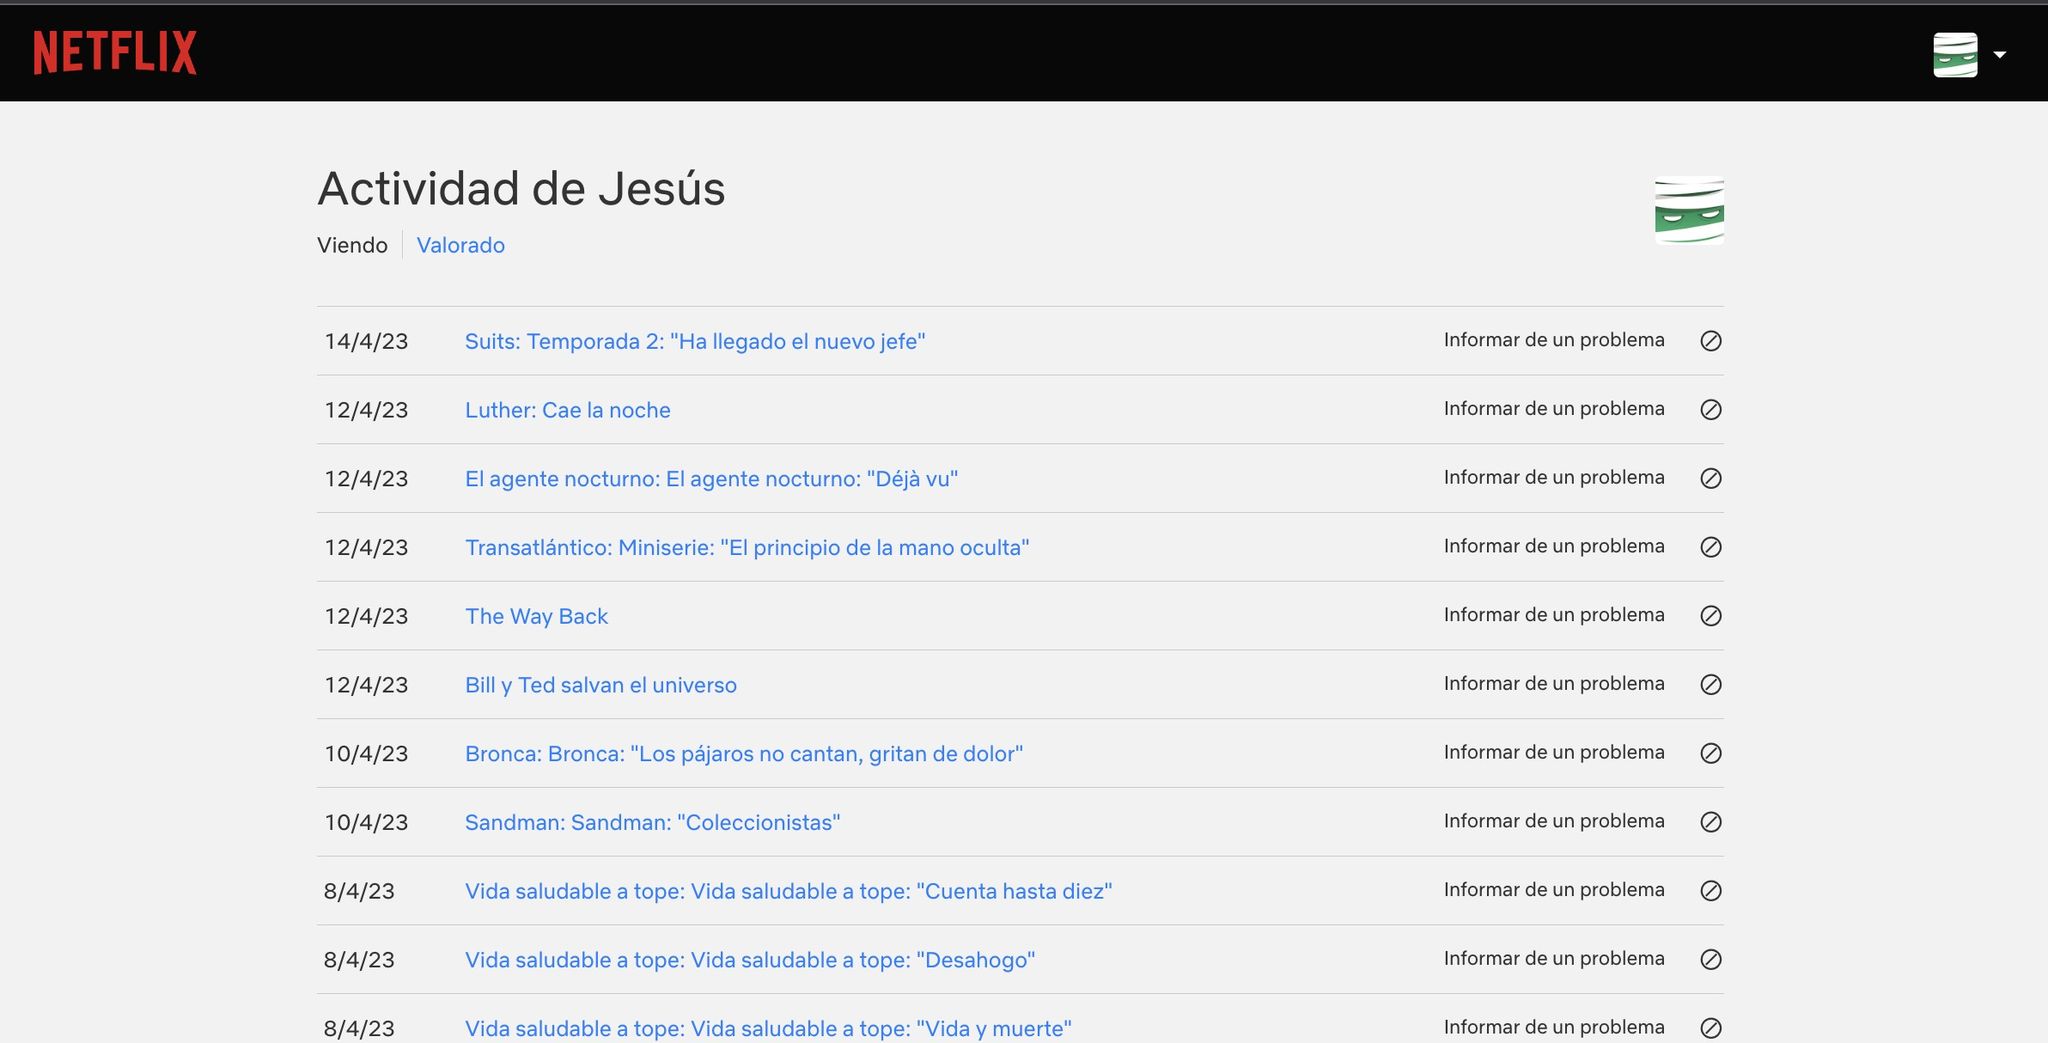Viewport: 2048px width, 1043px height.
Task: Open Vida saludable a tope "Desahogo" link
Action: tap(749, 960)
